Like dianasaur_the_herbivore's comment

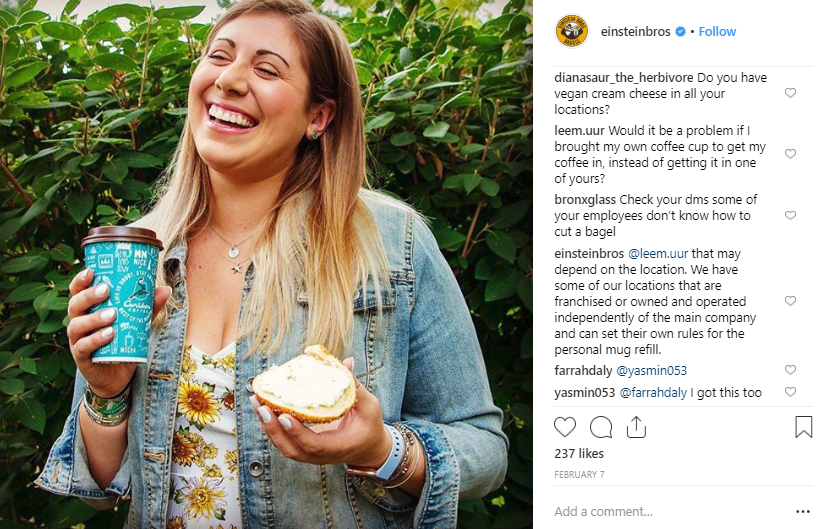[x=790, y=93]
